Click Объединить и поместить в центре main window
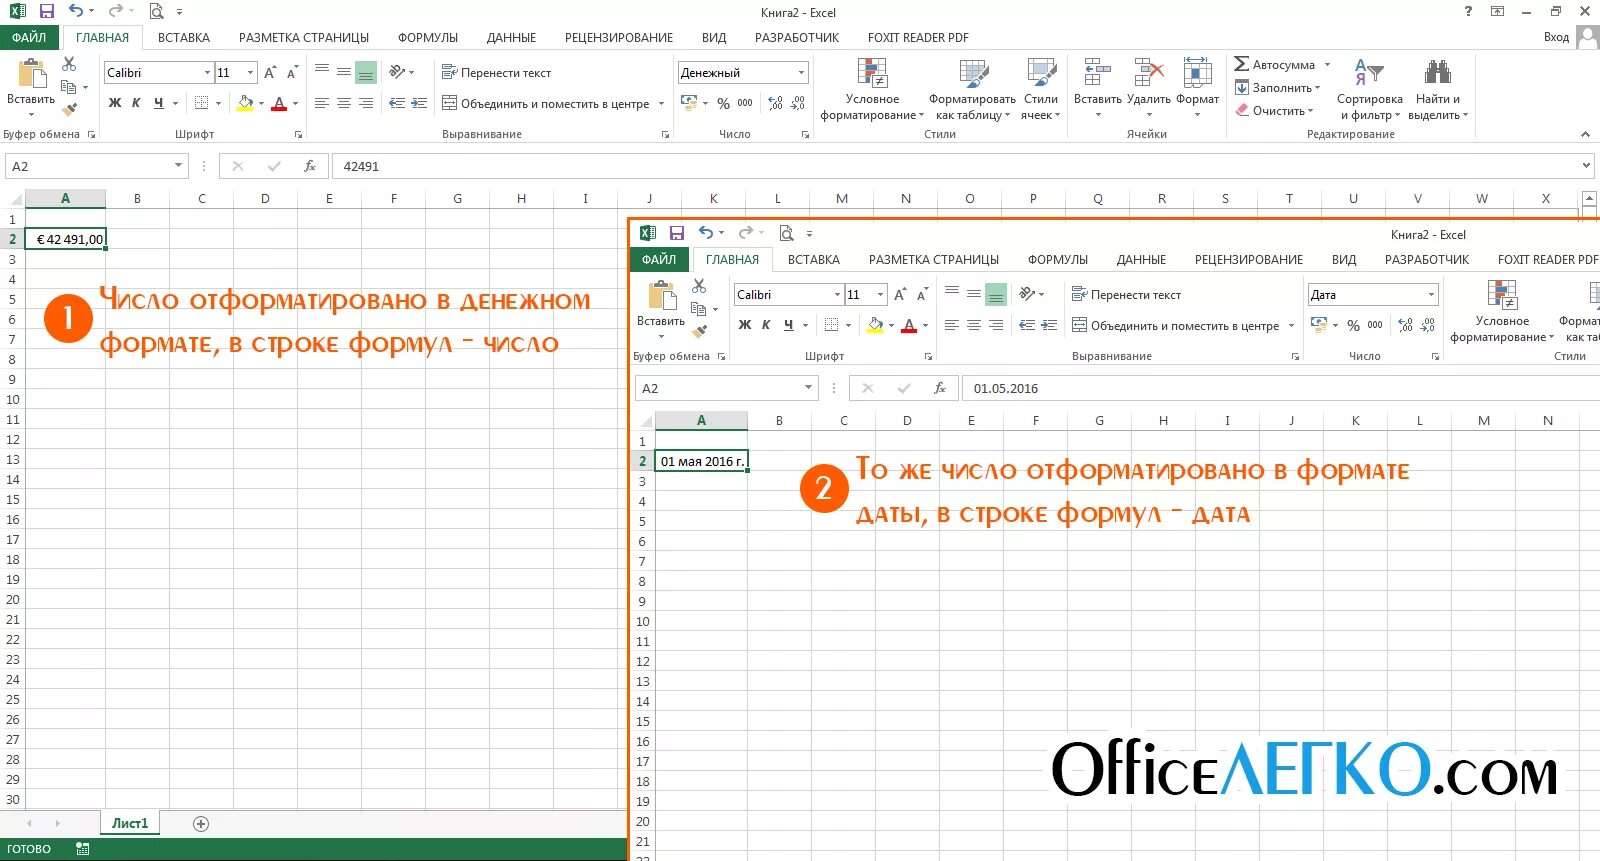Screen dimensions: 1600x861 click(546, 103)
